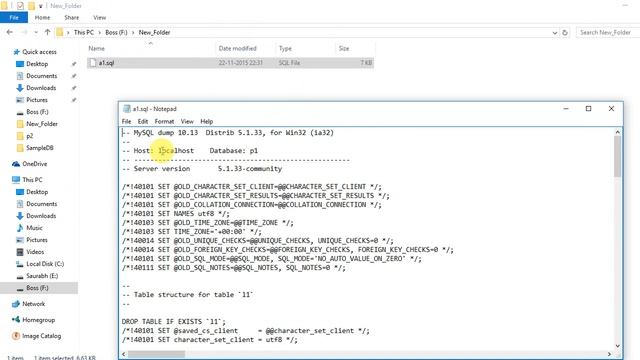The width and height of the screenshot is (640, 360).
Task: Open Saurabh (E:) drive
Action: click(42, 276)
